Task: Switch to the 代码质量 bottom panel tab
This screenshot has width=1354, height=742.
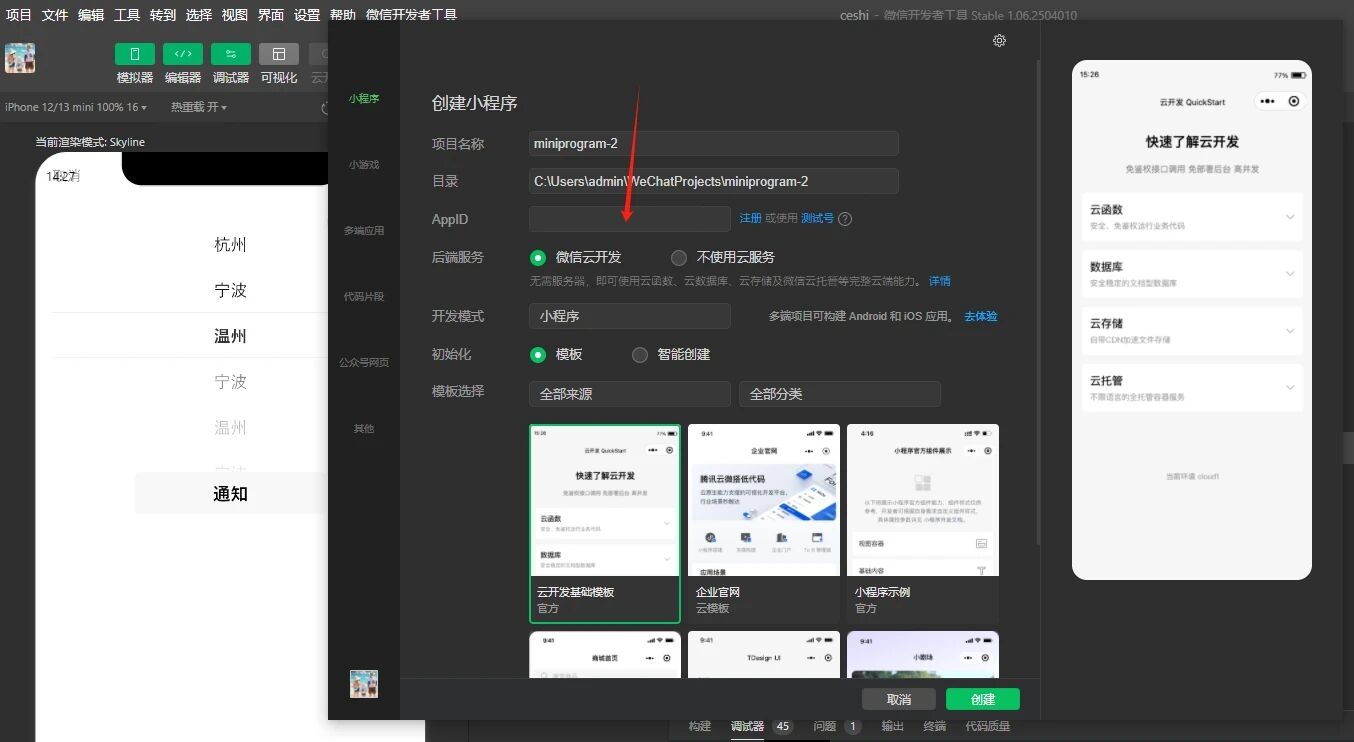Action: click(988, 726)
